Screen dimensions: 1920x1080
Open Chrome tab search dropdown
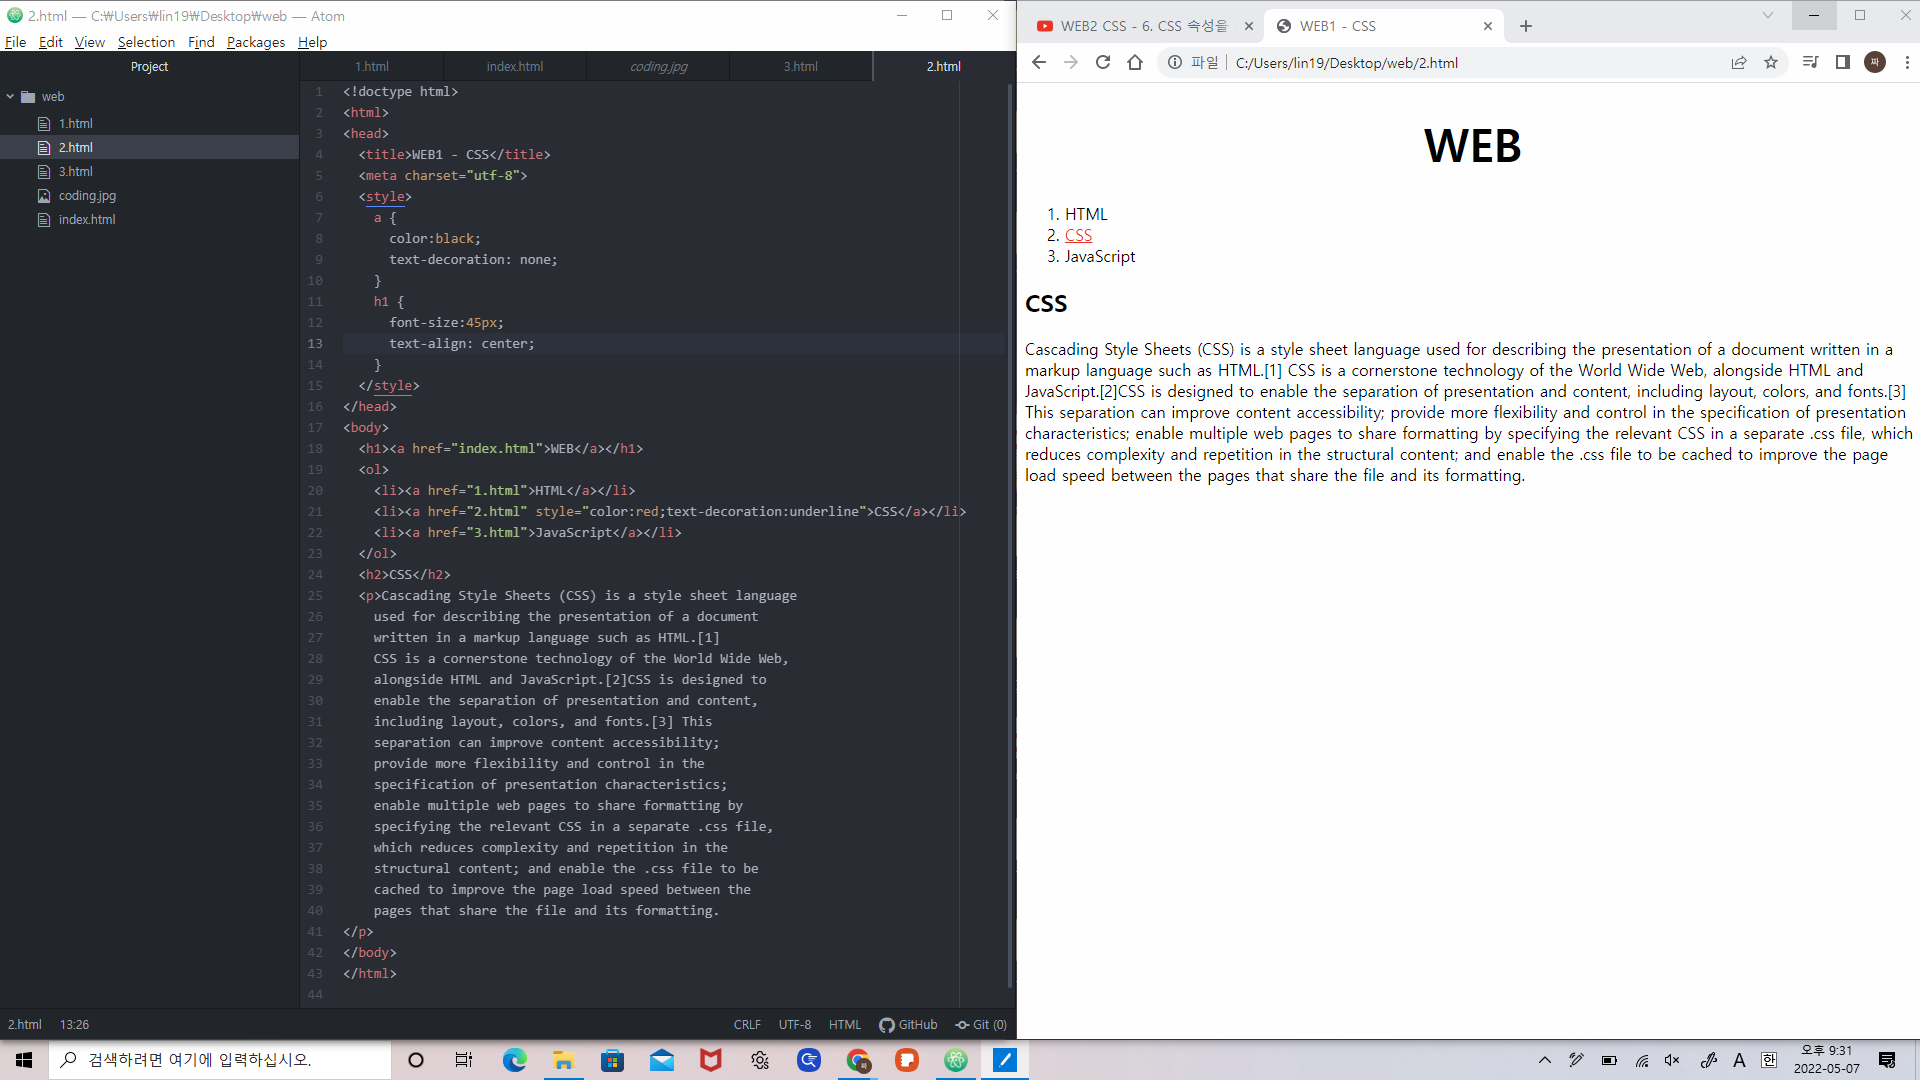(x=1767, y=15)
